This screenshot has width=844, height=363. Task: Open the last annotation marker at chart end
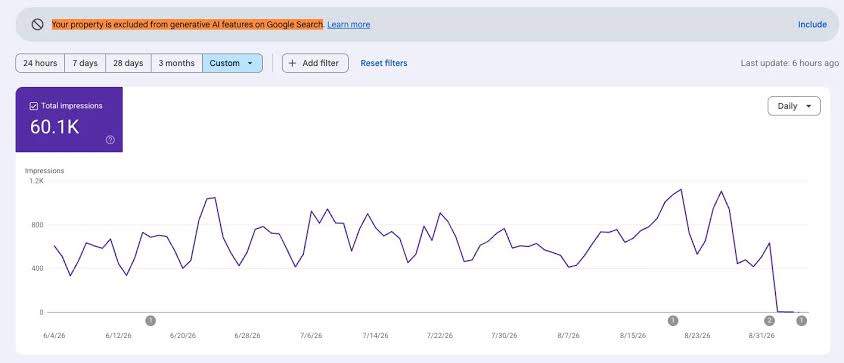pos(801,321)
